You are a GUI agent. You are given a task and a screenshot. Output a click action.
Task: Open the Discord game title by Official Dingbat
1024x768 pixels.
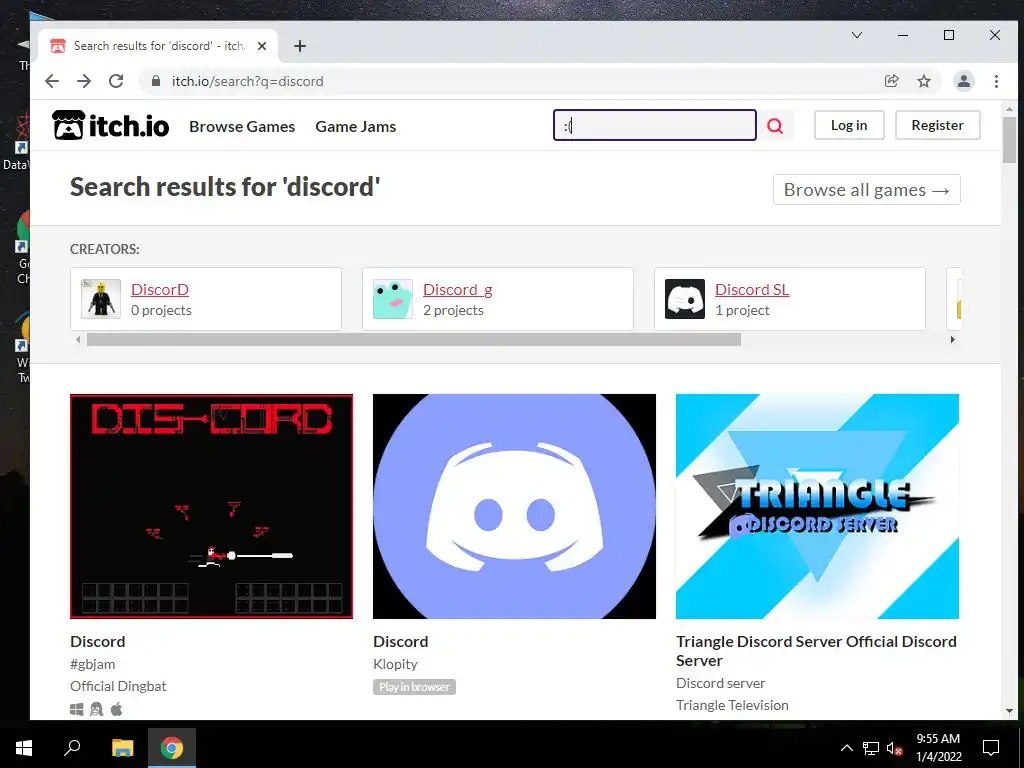[98, 641]
